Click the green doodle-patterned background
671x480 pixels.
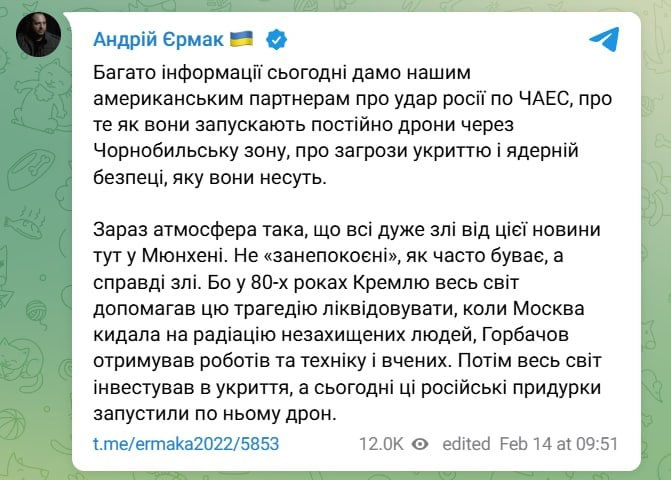tap(34, 257)
